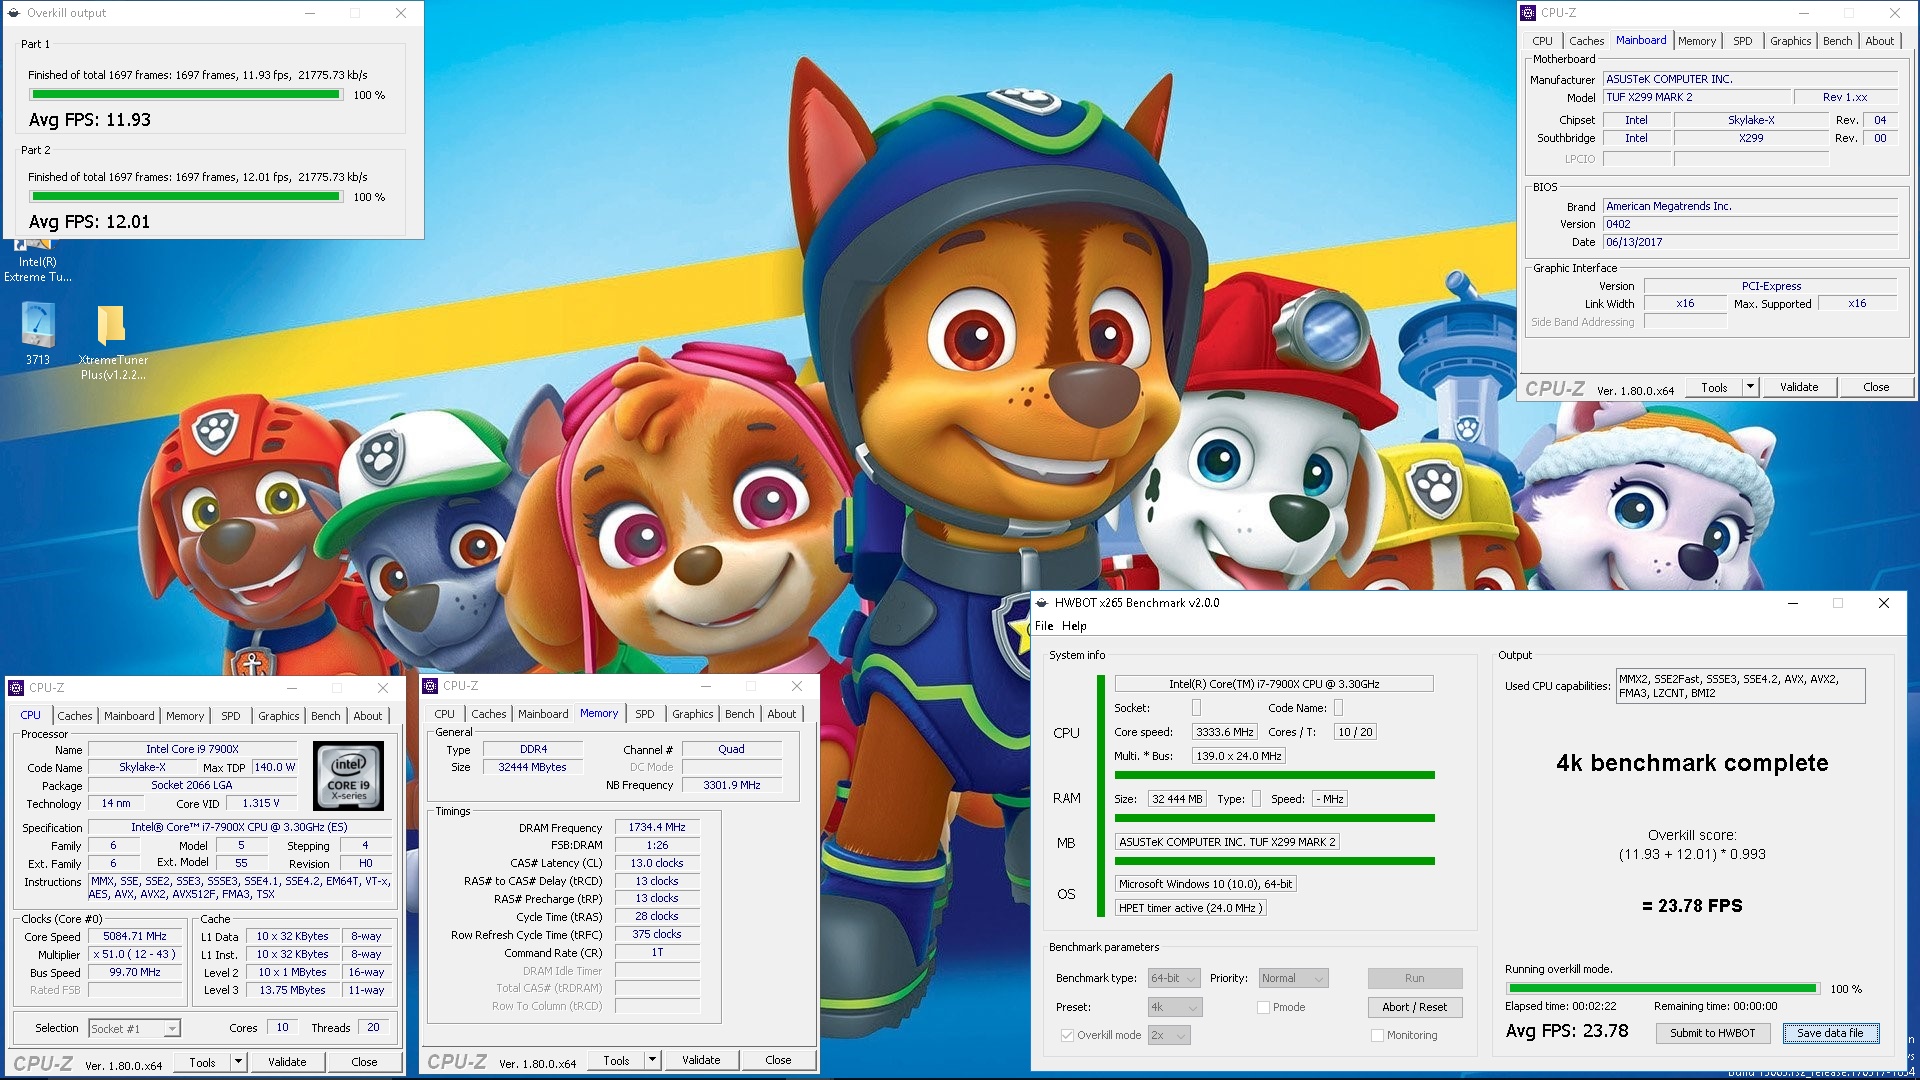Click the DRAM Frequency 1734.4 MHz value
Image resolution: width=1920 pixels, height=1080 pixels.
[x=657, y=827]
